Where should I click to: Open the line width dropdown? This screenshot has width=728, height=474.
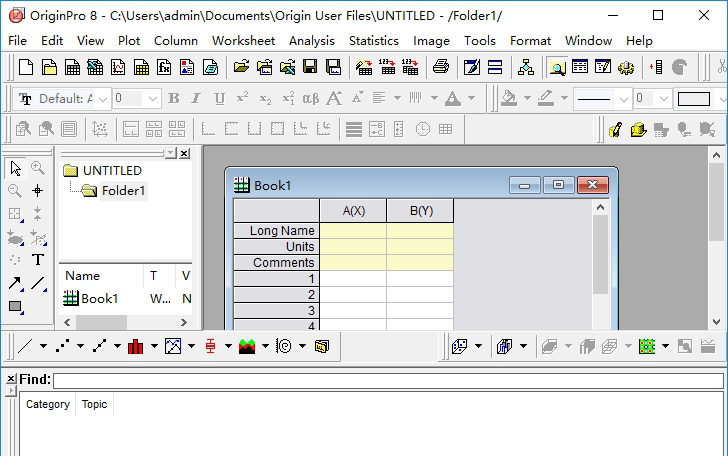click(x=663, y=99)
